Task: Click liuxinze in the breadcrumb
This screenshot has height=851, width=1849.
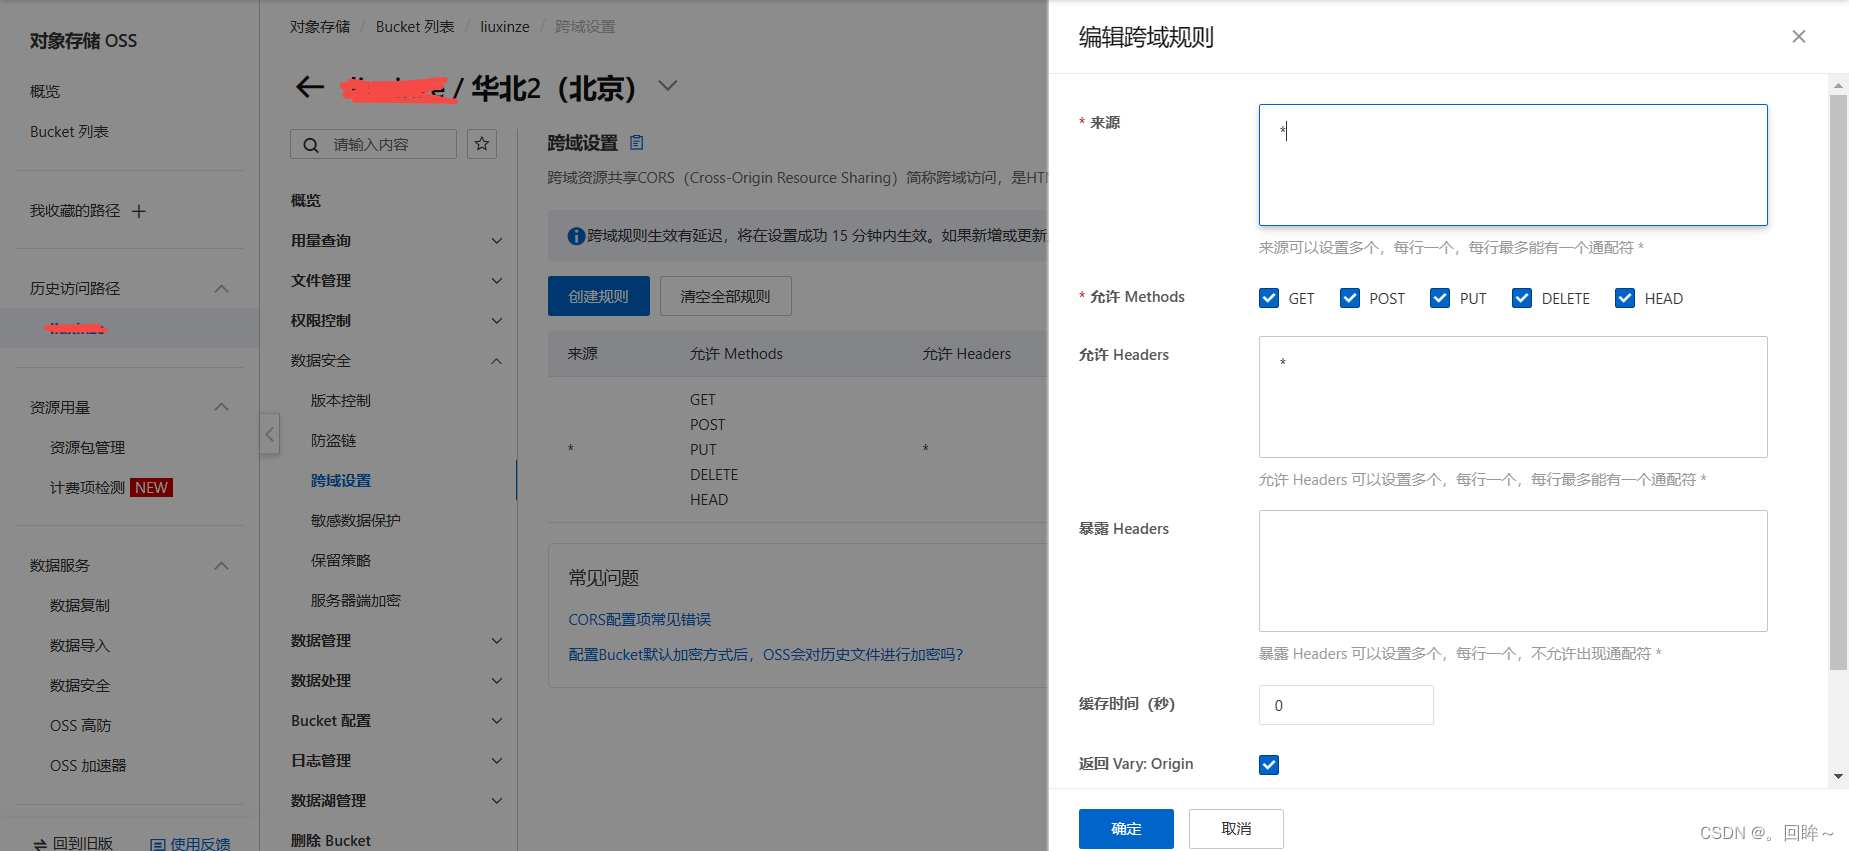Action: coord(505,27)
